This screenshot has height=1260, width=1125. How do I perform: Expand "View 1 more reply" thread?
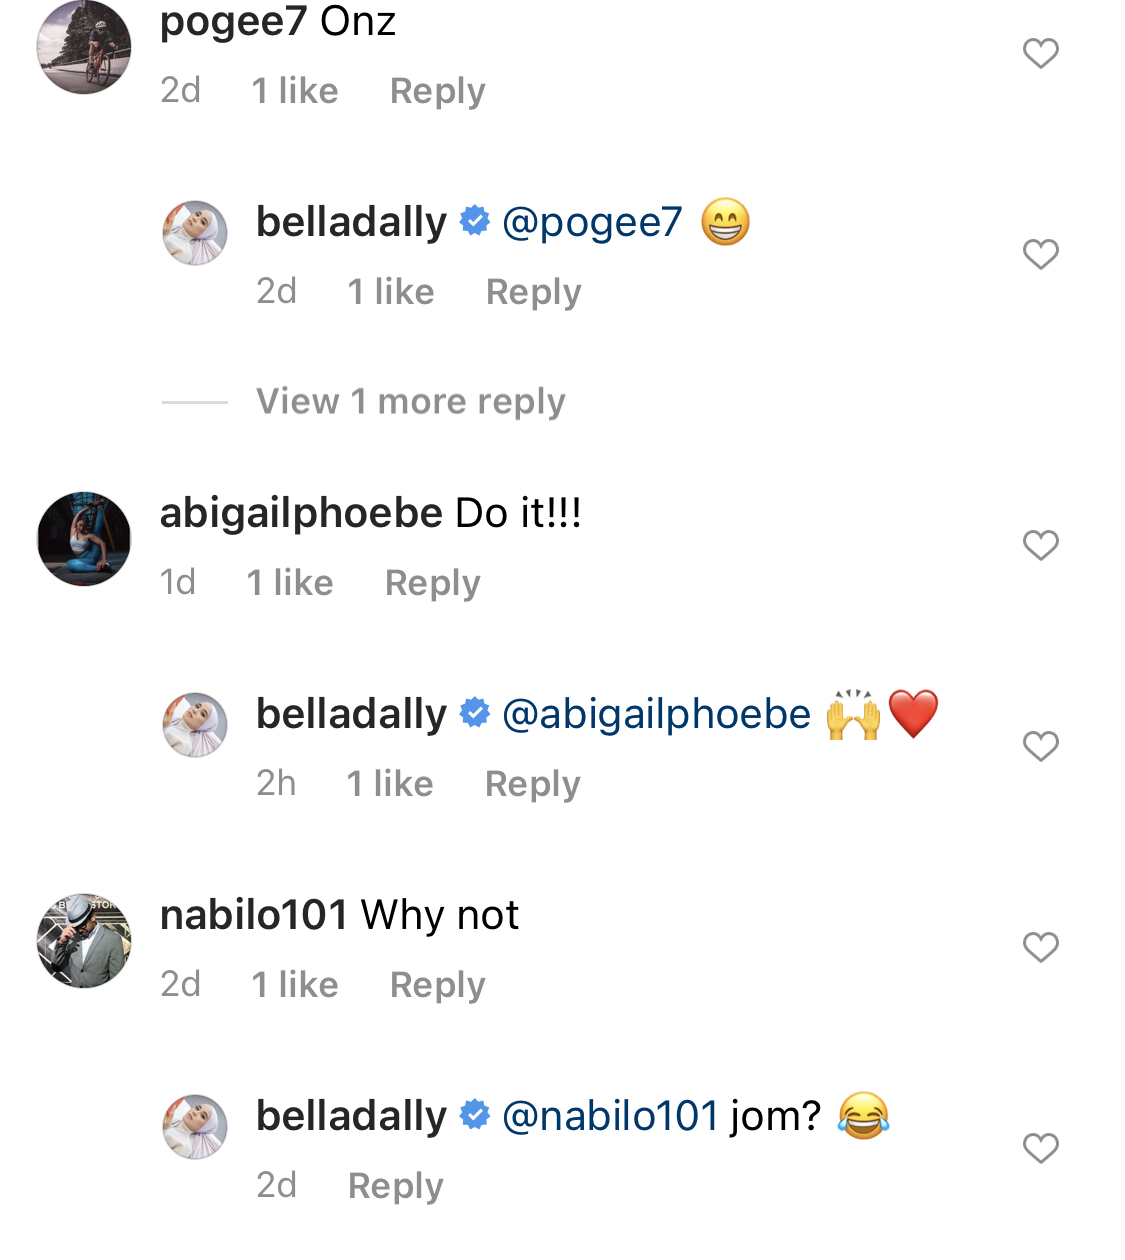pos(410,402)
